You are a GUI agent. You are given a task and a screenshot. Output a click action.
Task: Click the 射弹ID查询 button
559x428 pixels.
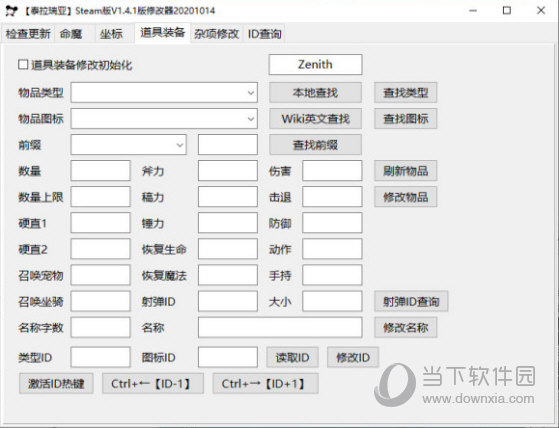click(x=411, y=301)
